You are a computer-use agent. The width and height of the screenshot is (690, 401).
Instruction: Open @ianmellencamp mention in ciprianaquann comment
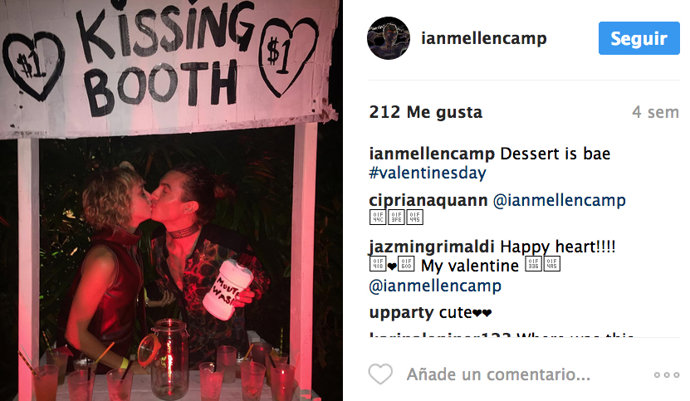coord(559,201)
